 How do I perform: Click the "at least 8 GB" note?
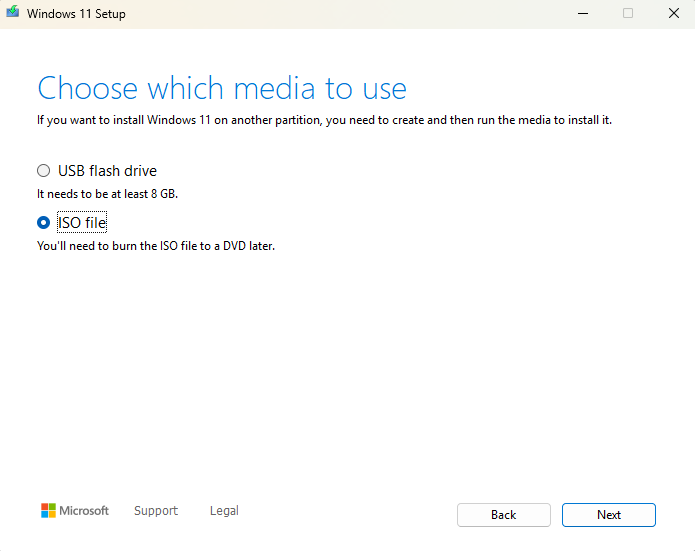107,193
